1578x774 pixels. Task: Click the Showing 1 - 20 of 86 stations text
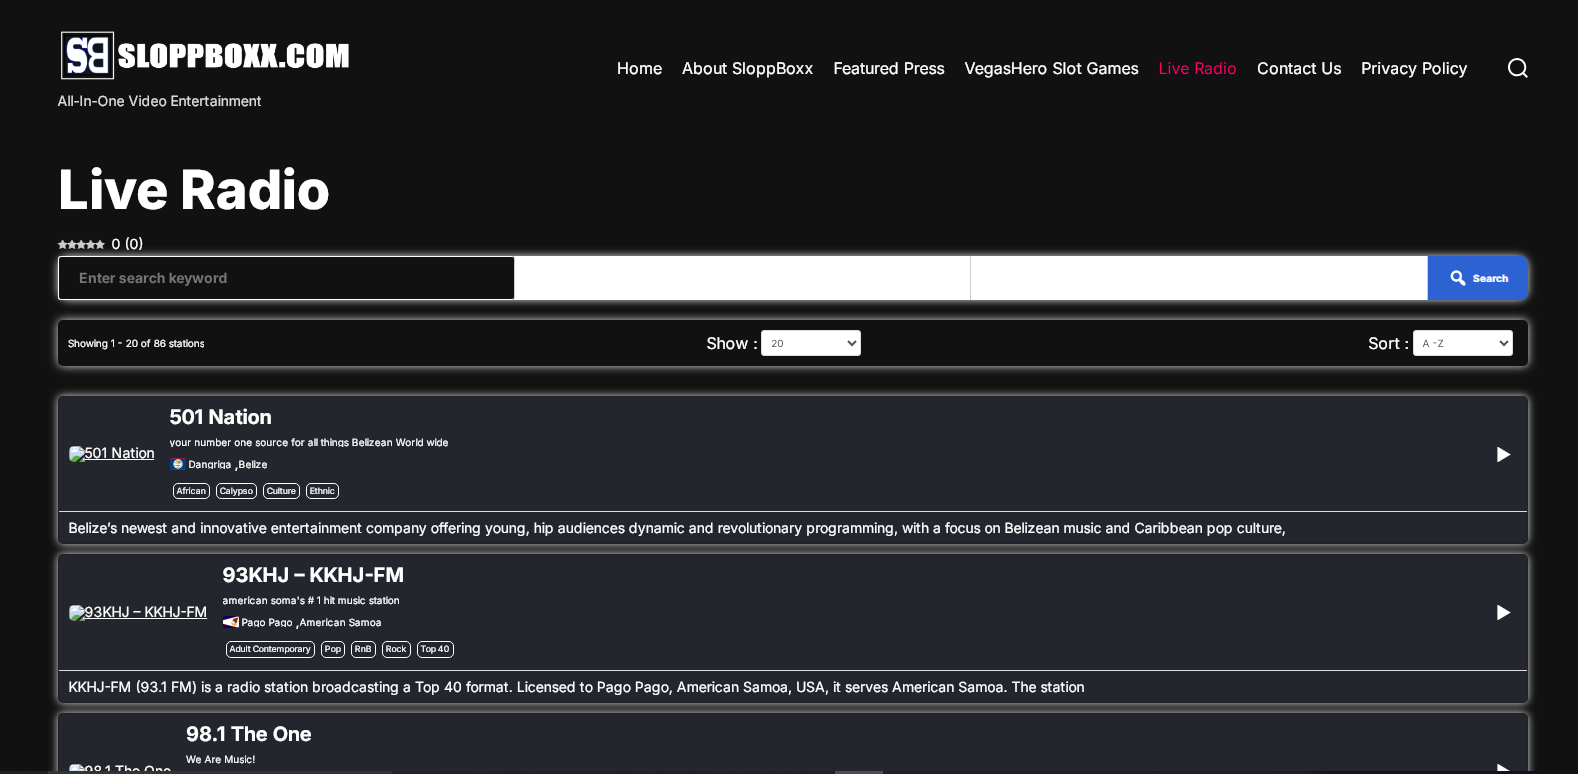136,343
